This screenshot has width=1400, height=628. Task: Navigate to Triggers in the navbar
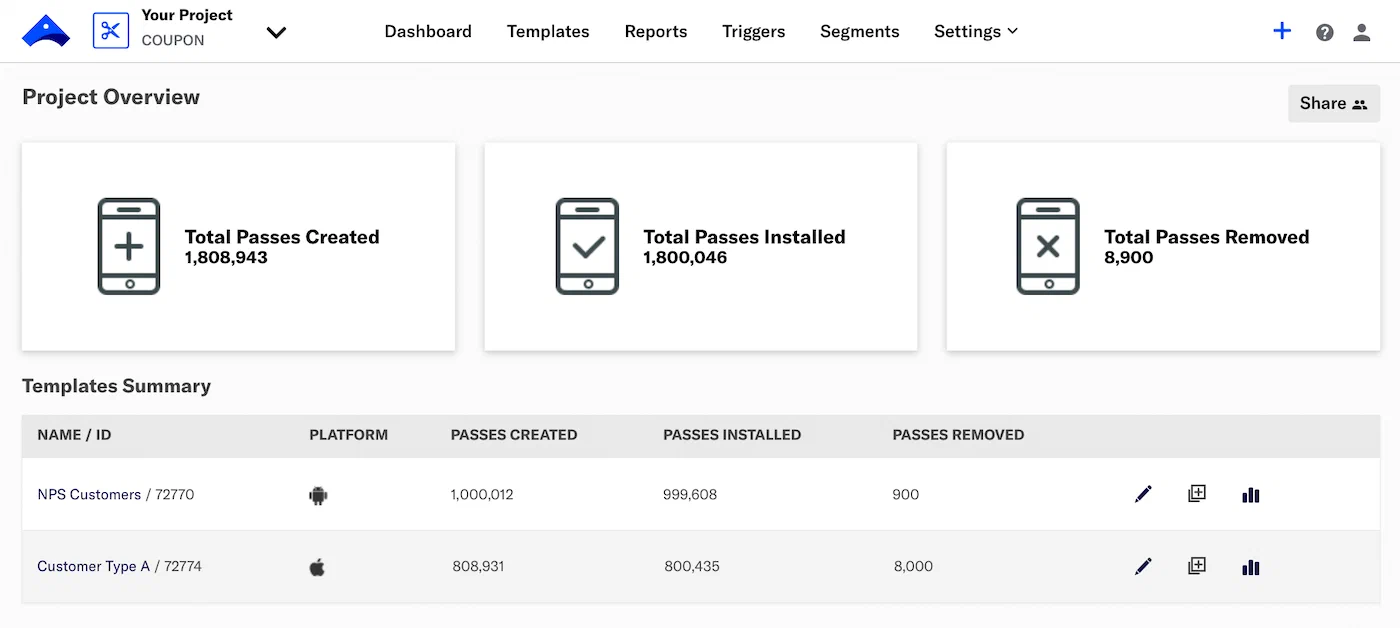(753, 32)
